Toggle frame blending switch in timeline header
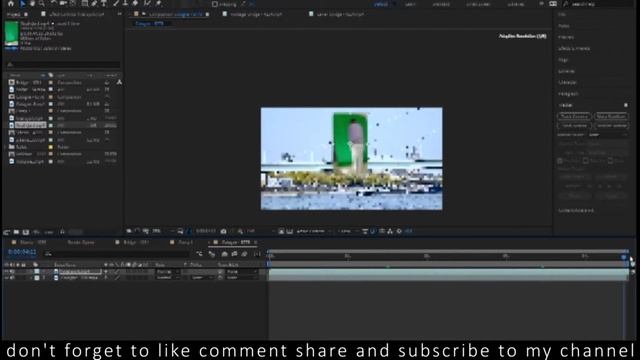Screen dimensions: 640x360 pos(234,254)
